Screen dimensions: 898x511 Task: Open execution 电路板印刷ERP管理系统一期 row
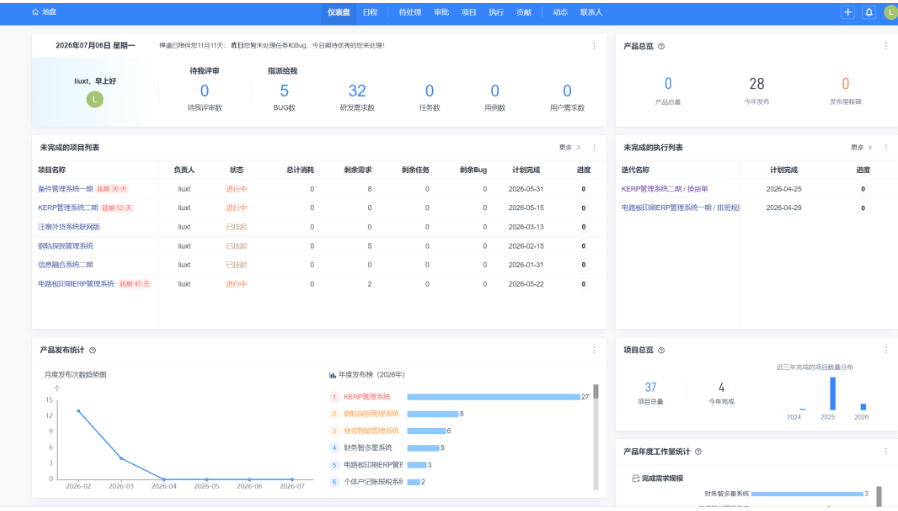[680, 208]
